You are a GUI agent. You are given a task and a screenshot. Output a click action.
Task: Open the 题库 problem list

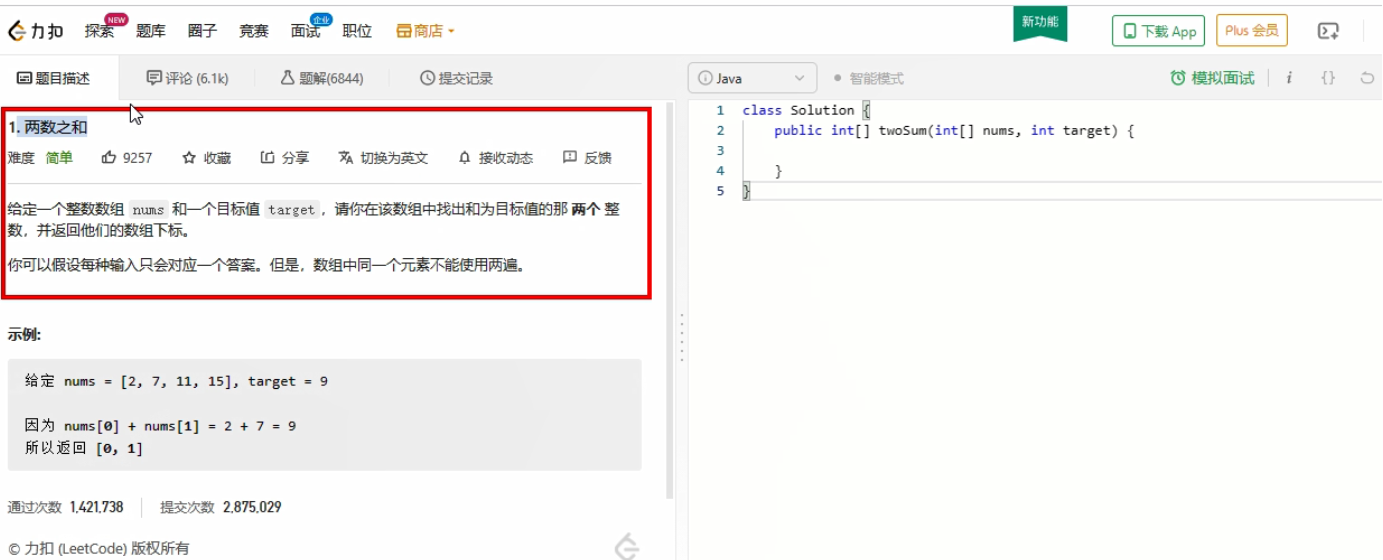click(151, 31)
